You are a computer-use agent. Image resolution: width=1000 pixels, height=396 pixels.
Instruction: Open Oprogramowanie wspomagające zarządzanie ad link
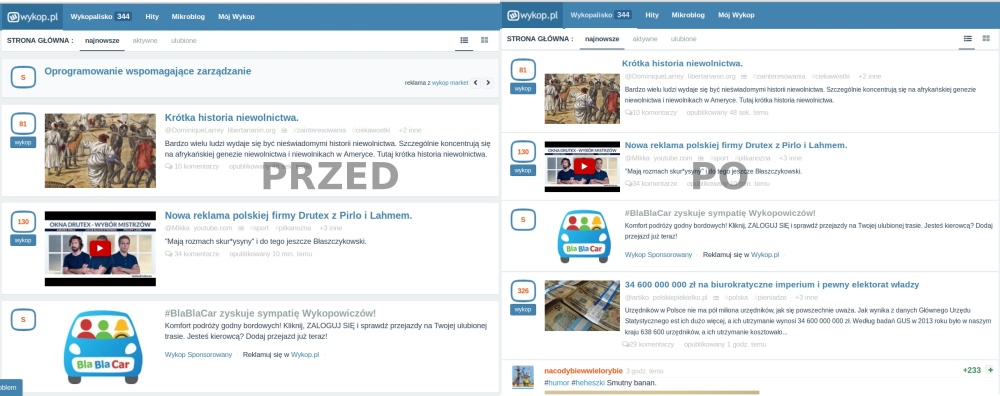click(x=147, y=71)
